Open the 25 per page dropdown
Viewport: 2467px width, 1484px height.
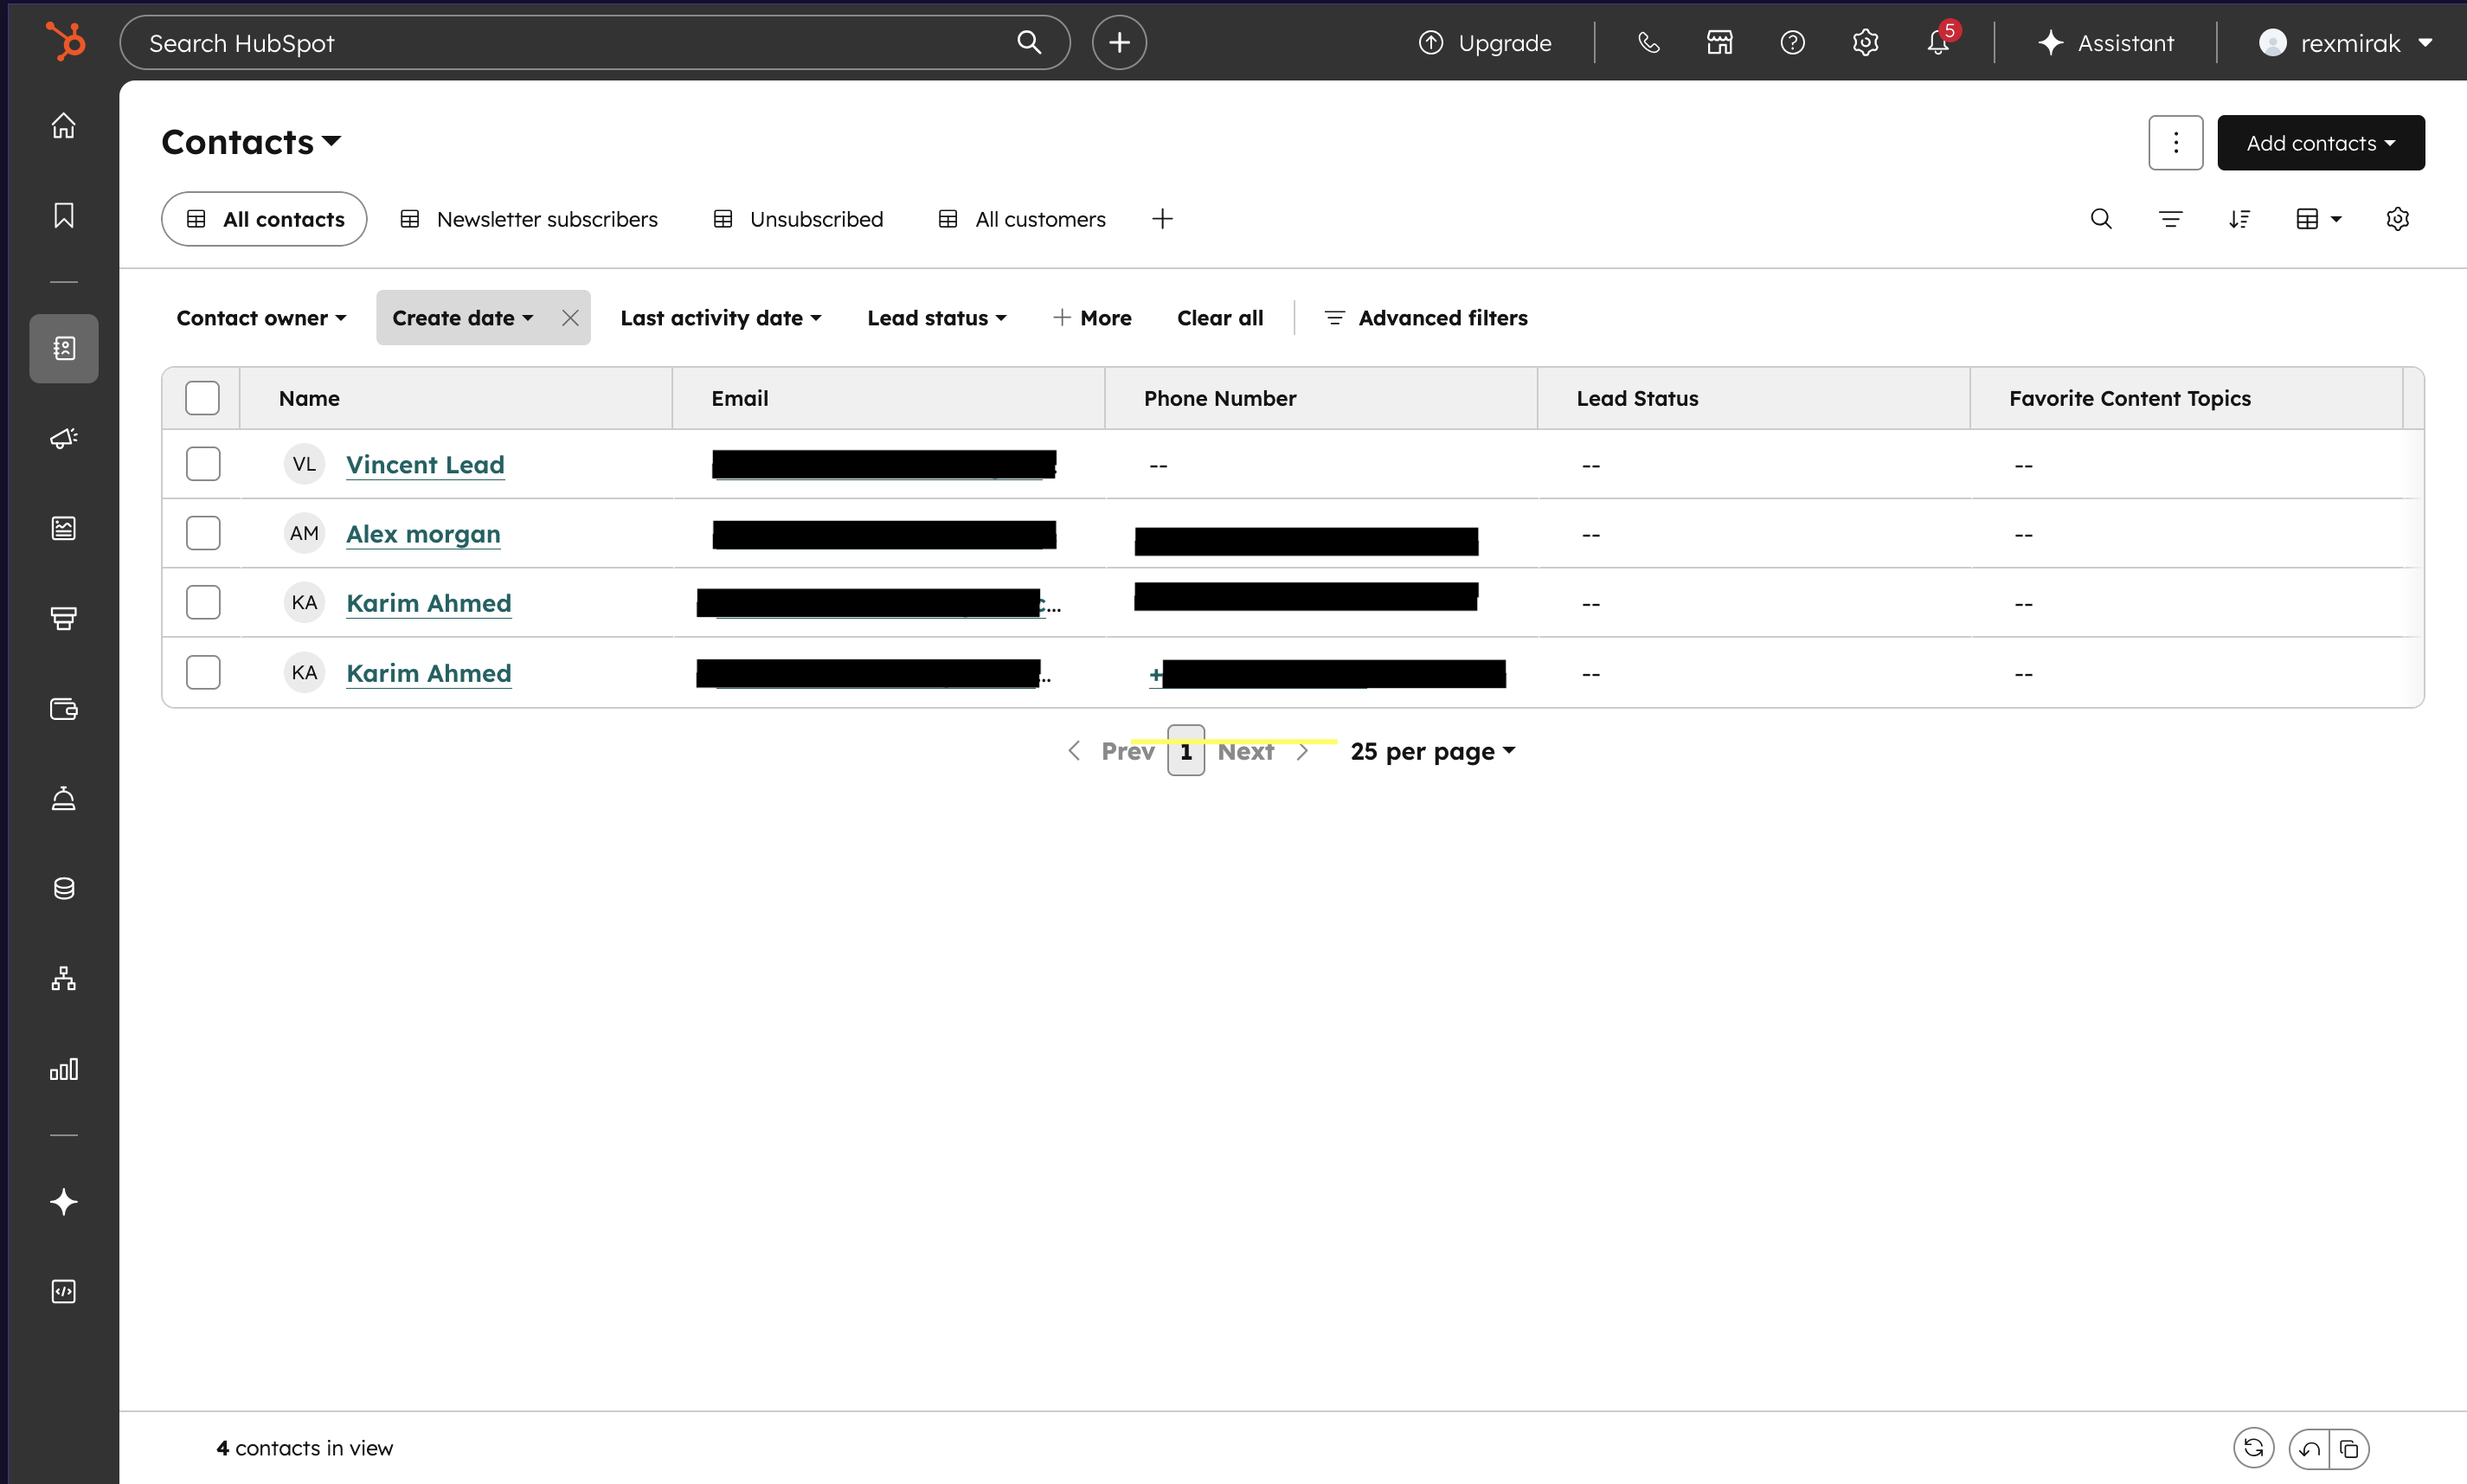click(x=1433, y=751)
